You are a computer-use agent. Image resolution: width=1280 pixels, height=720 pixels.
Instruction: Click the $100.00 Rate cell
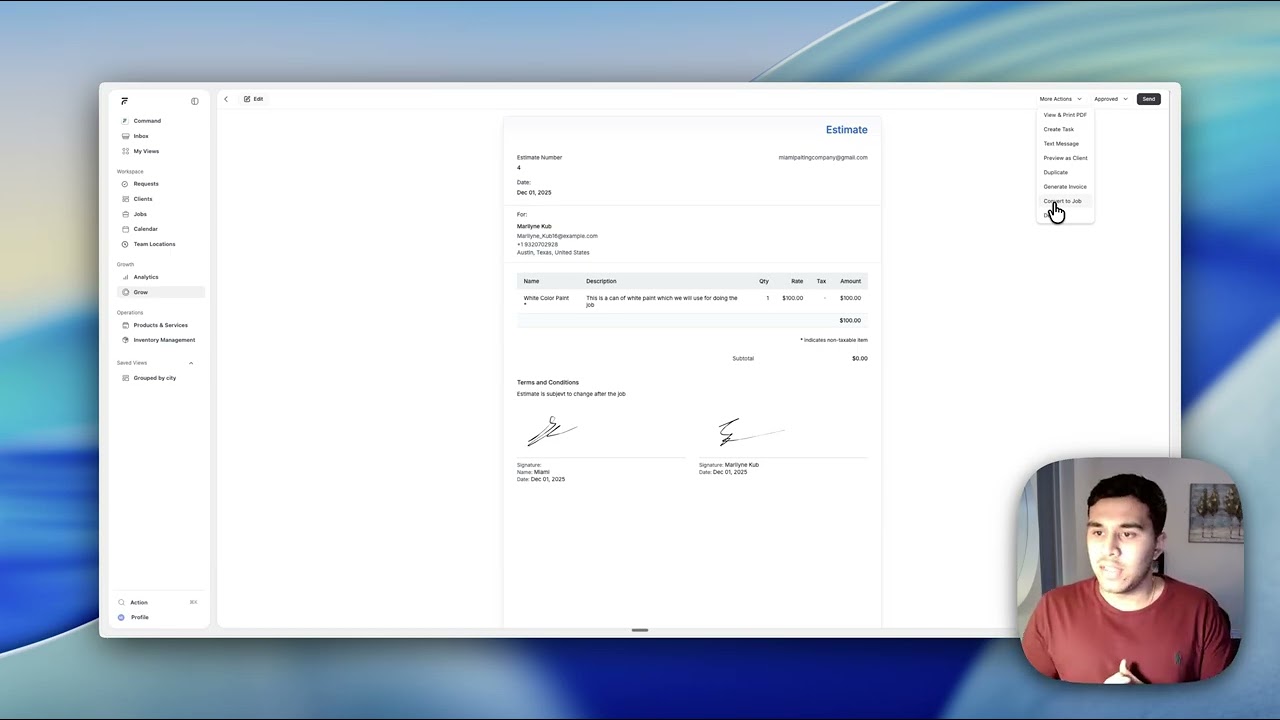click(x=793, y=298)
